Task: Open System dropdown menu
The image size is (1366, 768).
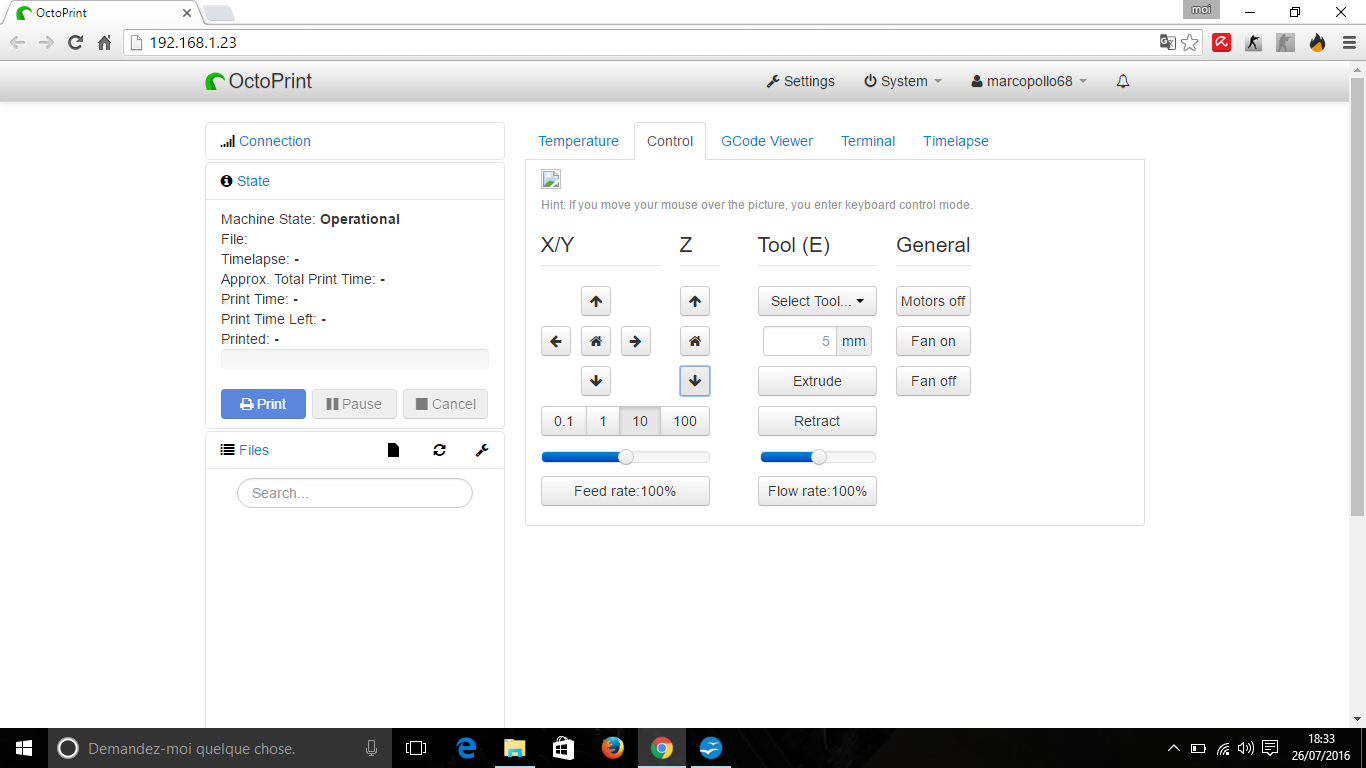Action: 903,81
